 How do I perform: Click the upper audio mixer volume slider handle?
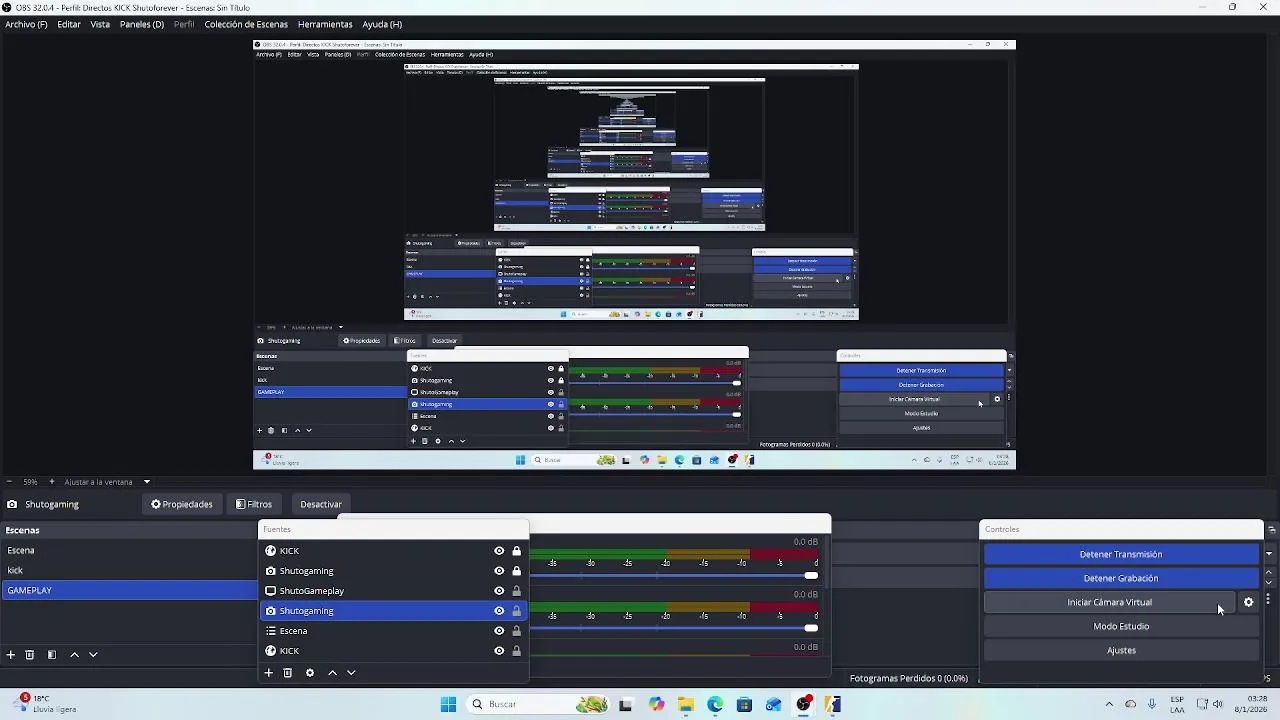[811, 575]
